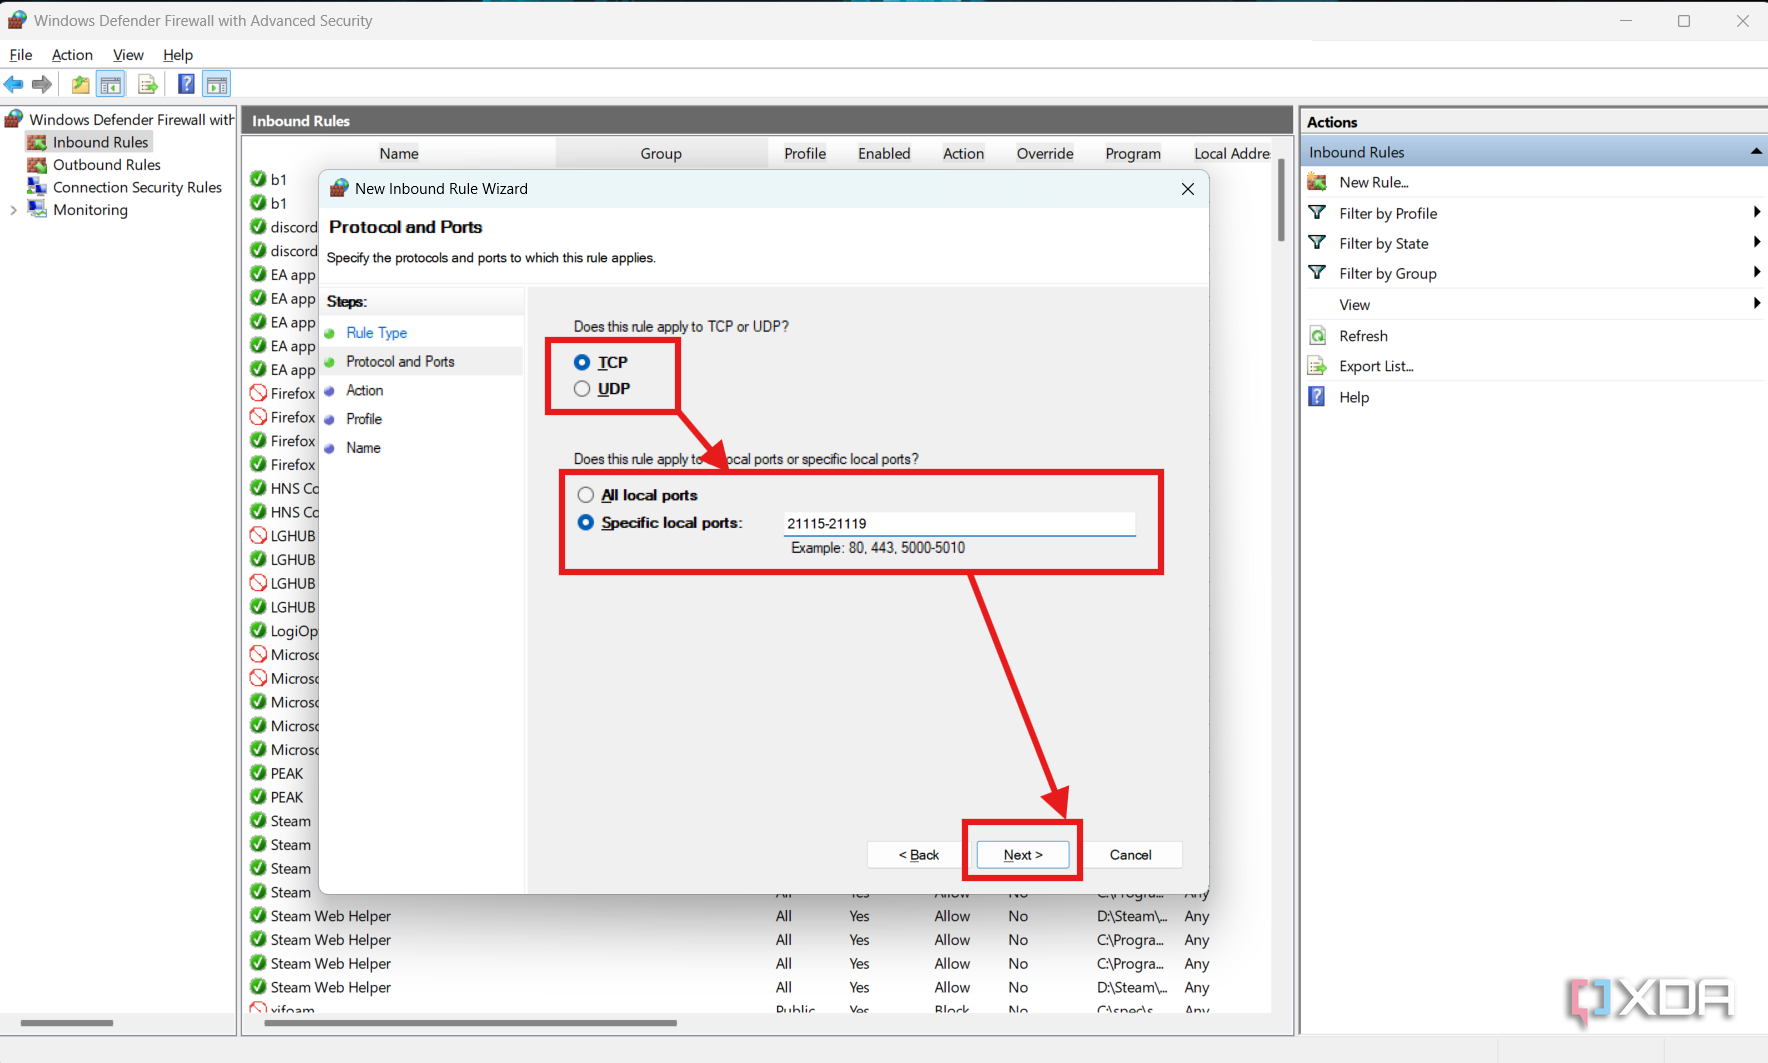Sort rules by the Group column header

[661, 153]
